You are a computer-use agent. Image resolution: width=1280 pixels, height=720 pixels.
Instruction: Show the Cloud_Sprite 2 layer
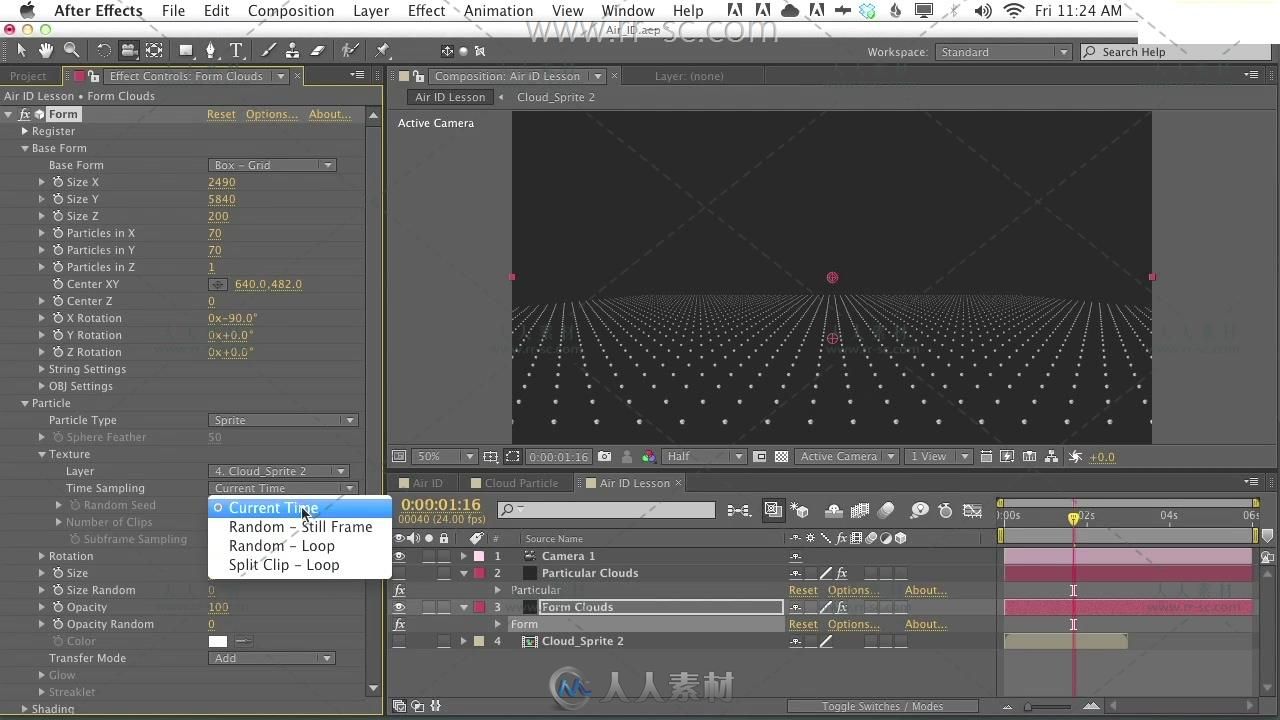[399, 641]
